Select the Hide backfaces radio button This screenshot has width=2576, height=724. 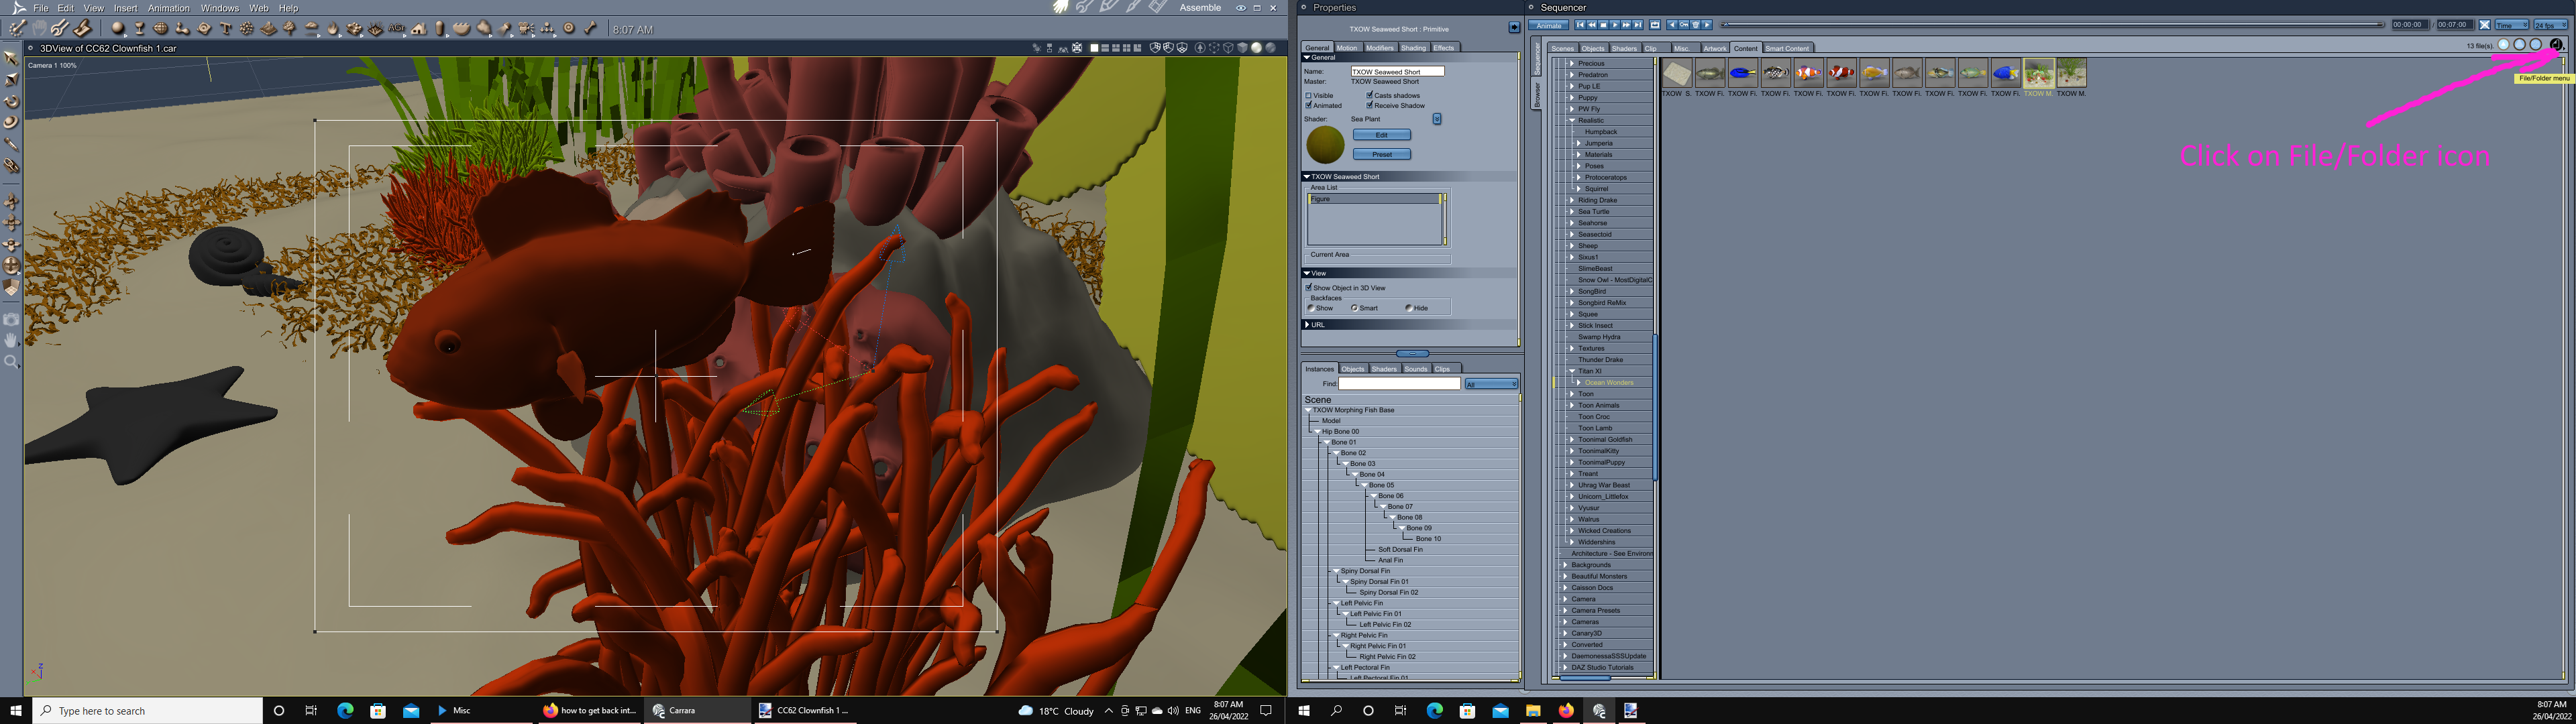1409,308
